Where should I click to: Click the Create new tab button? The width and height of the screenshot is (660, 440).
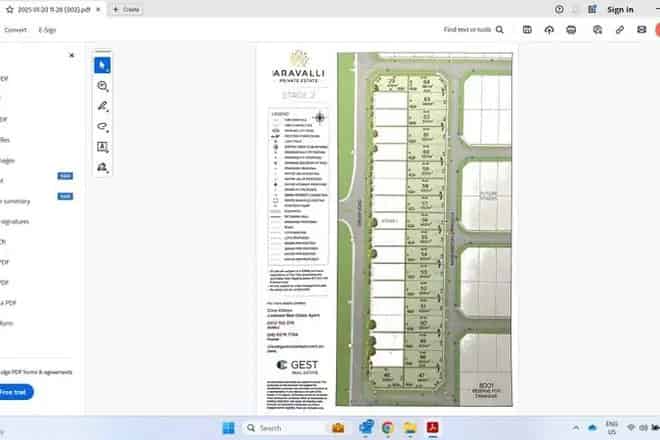tap(126, 9)
